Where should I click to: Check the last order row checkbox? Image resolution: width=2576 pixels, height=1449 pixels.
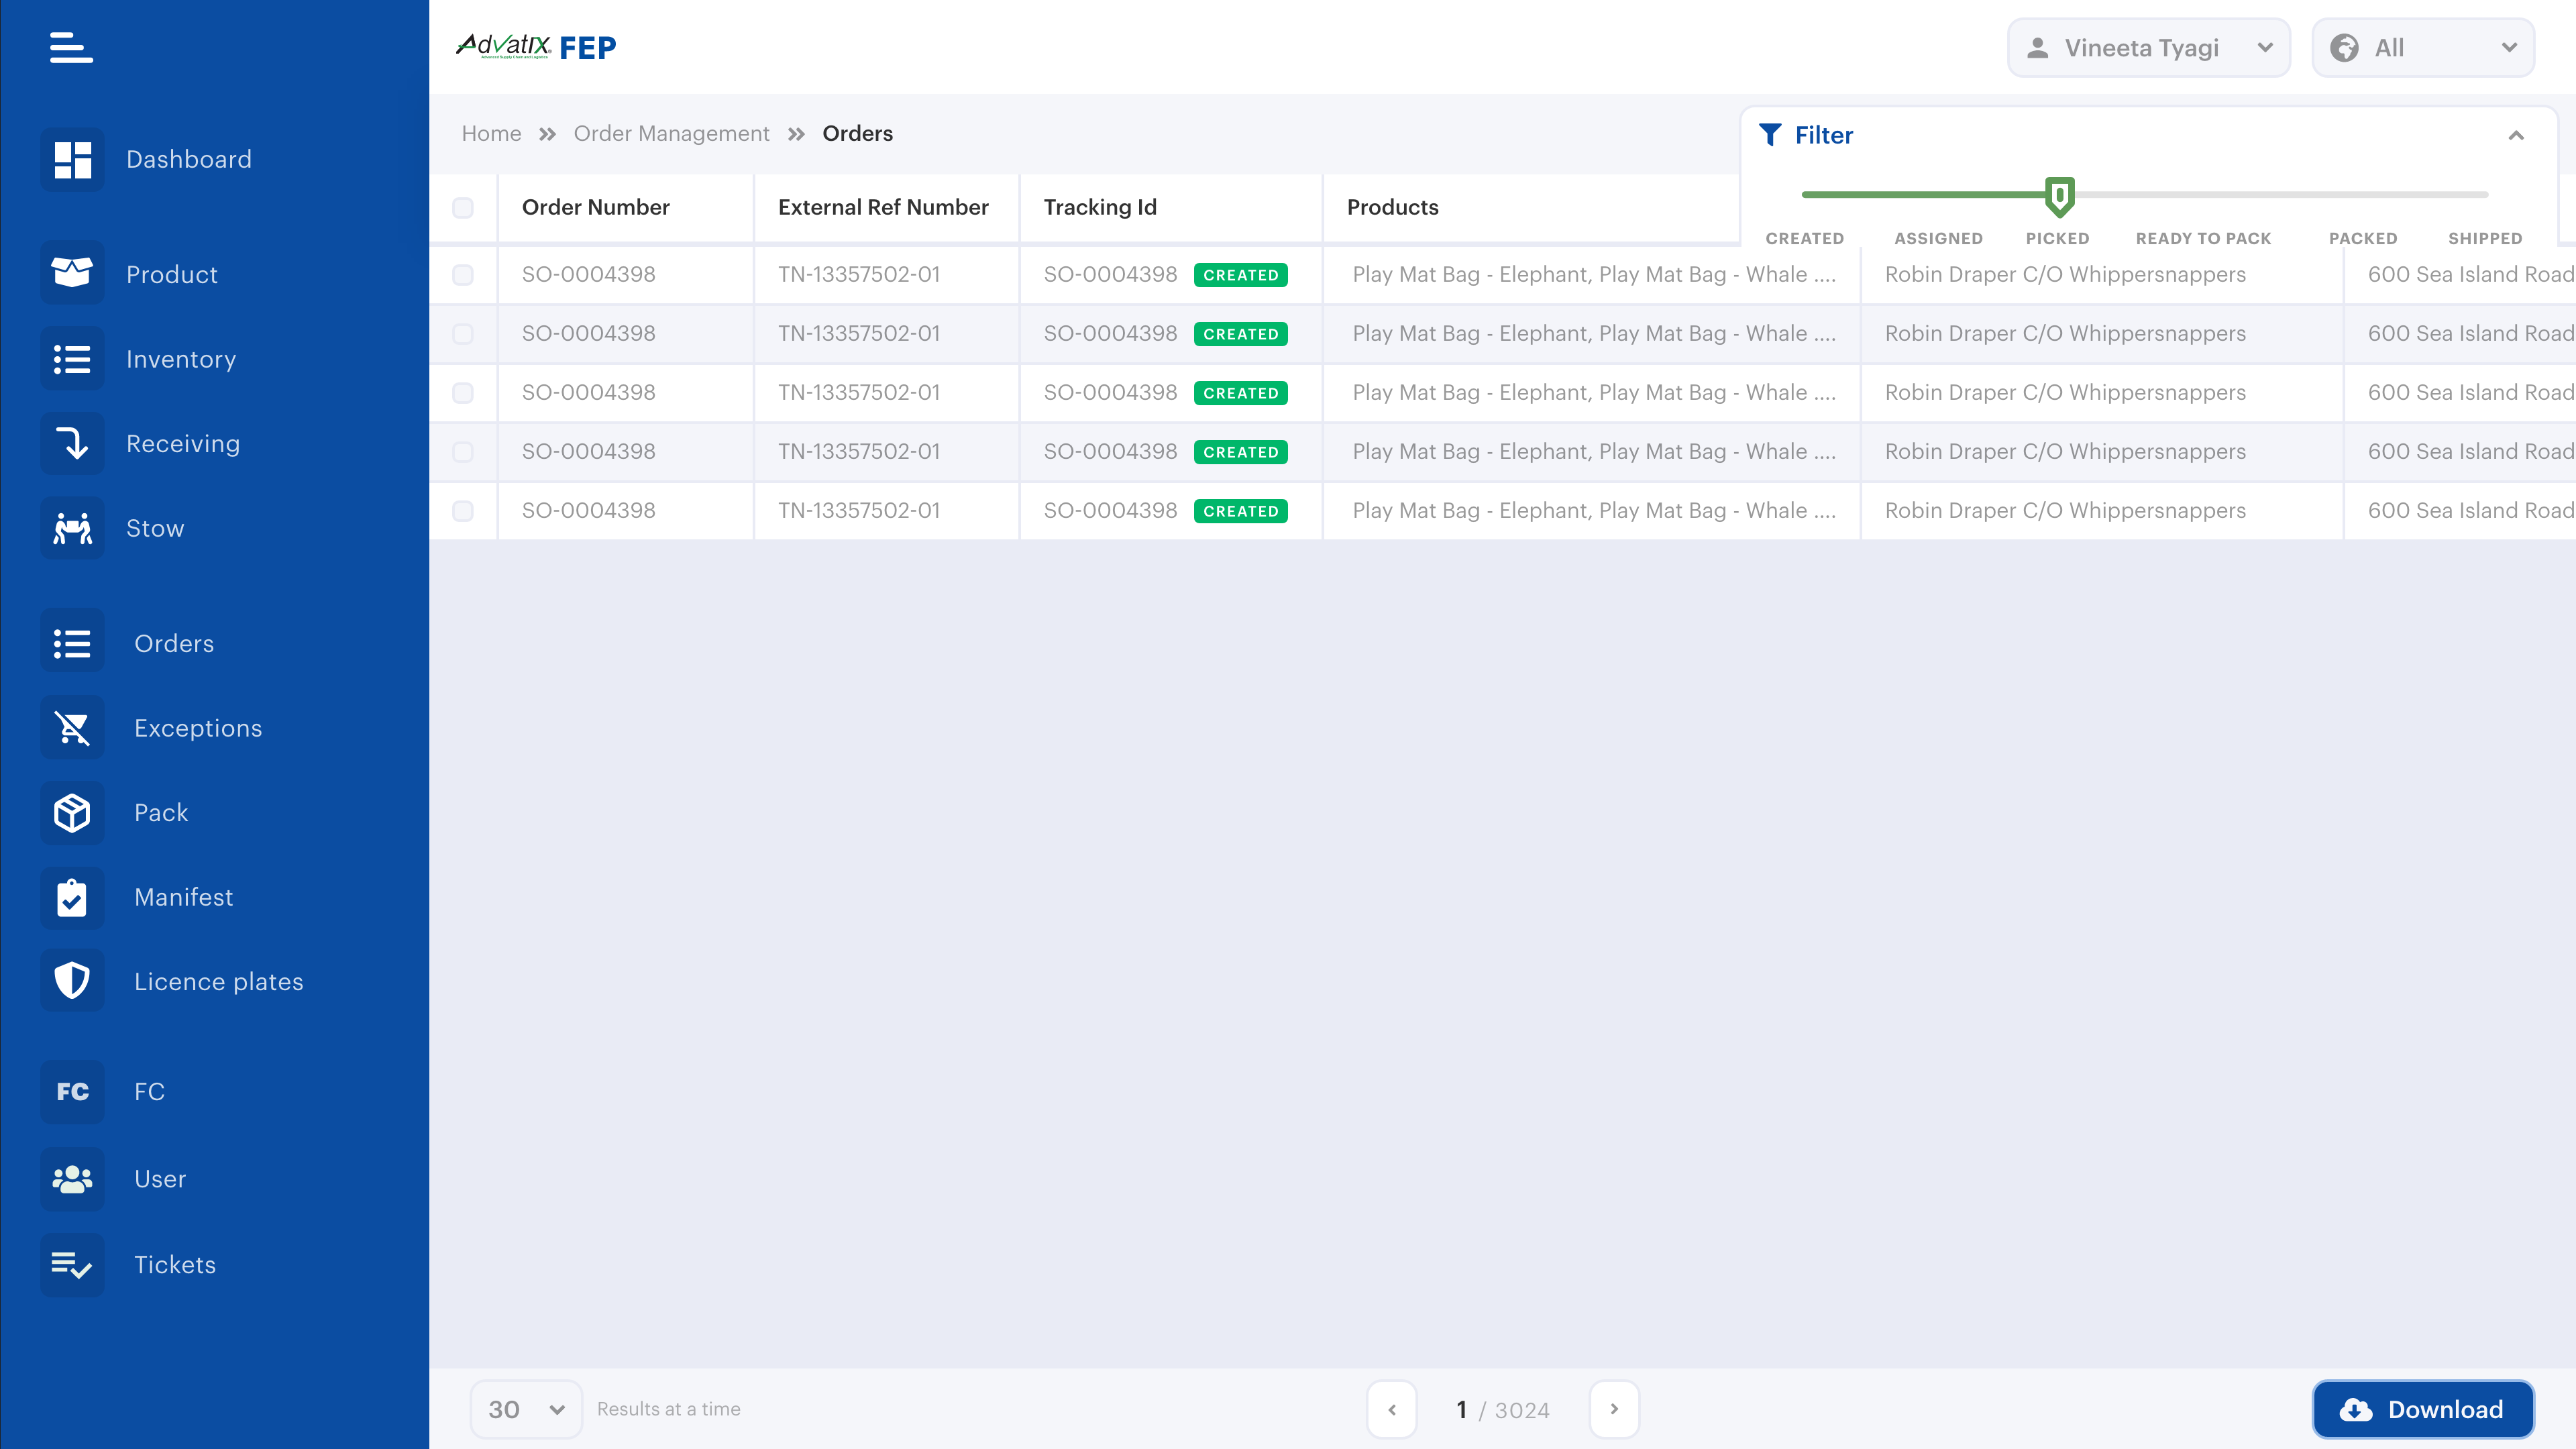[x=463, y=510]
